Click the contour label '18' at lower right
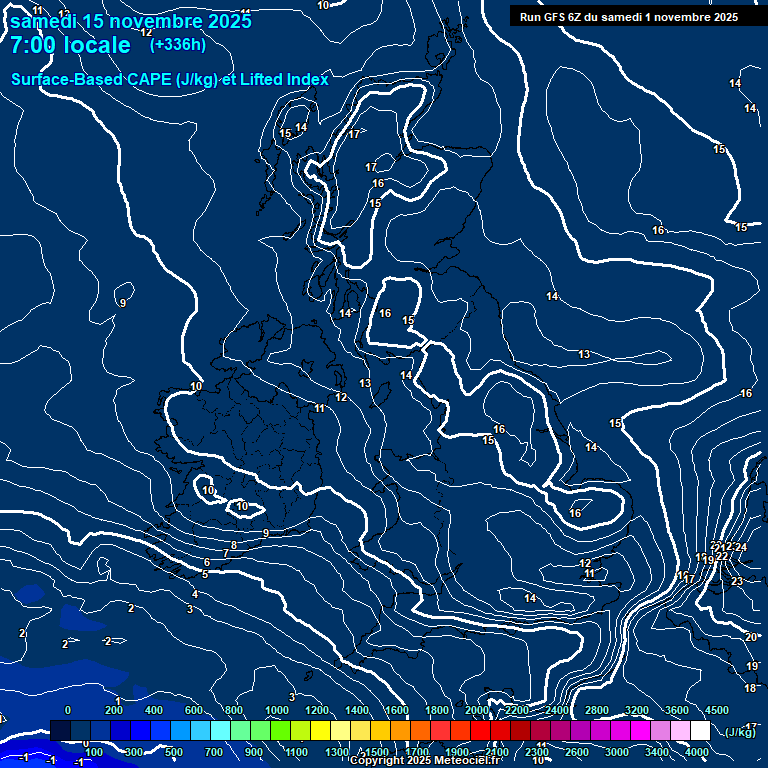768x768 pixels. 750,688
